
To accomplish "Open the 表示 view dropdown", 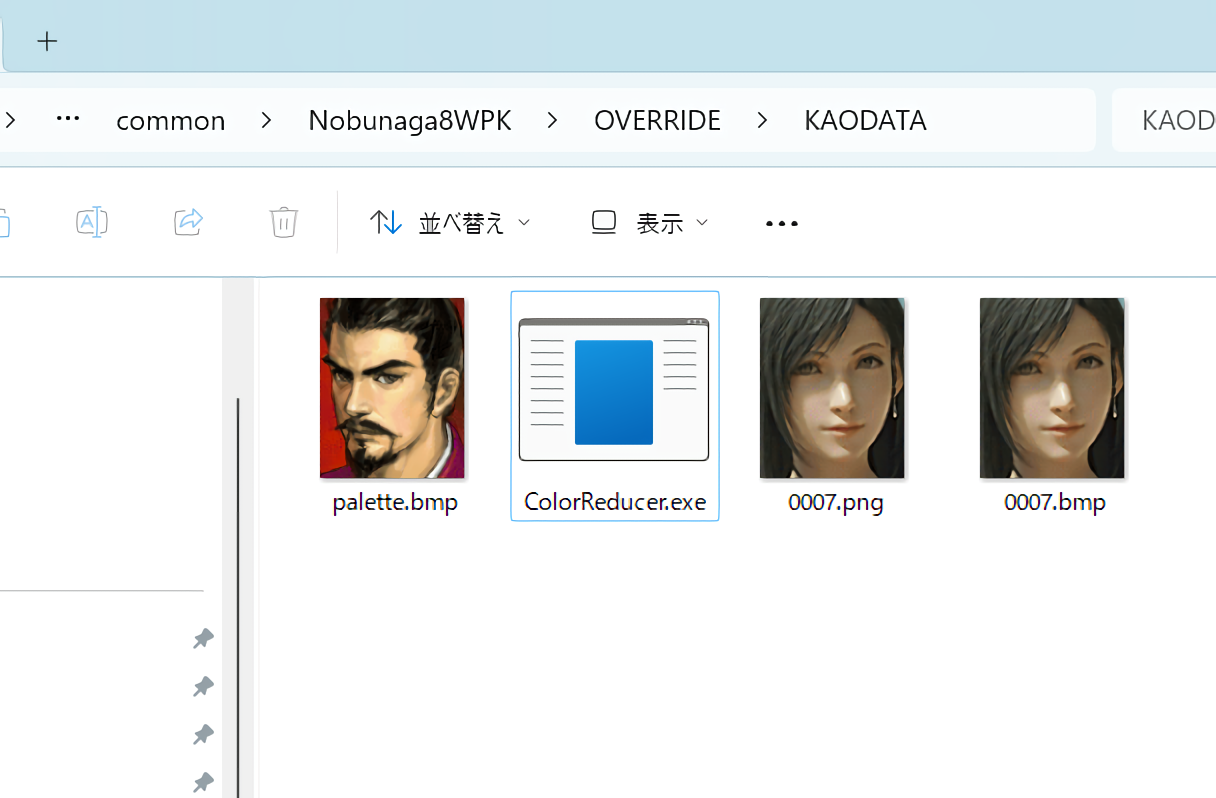I will click(650, 223).
